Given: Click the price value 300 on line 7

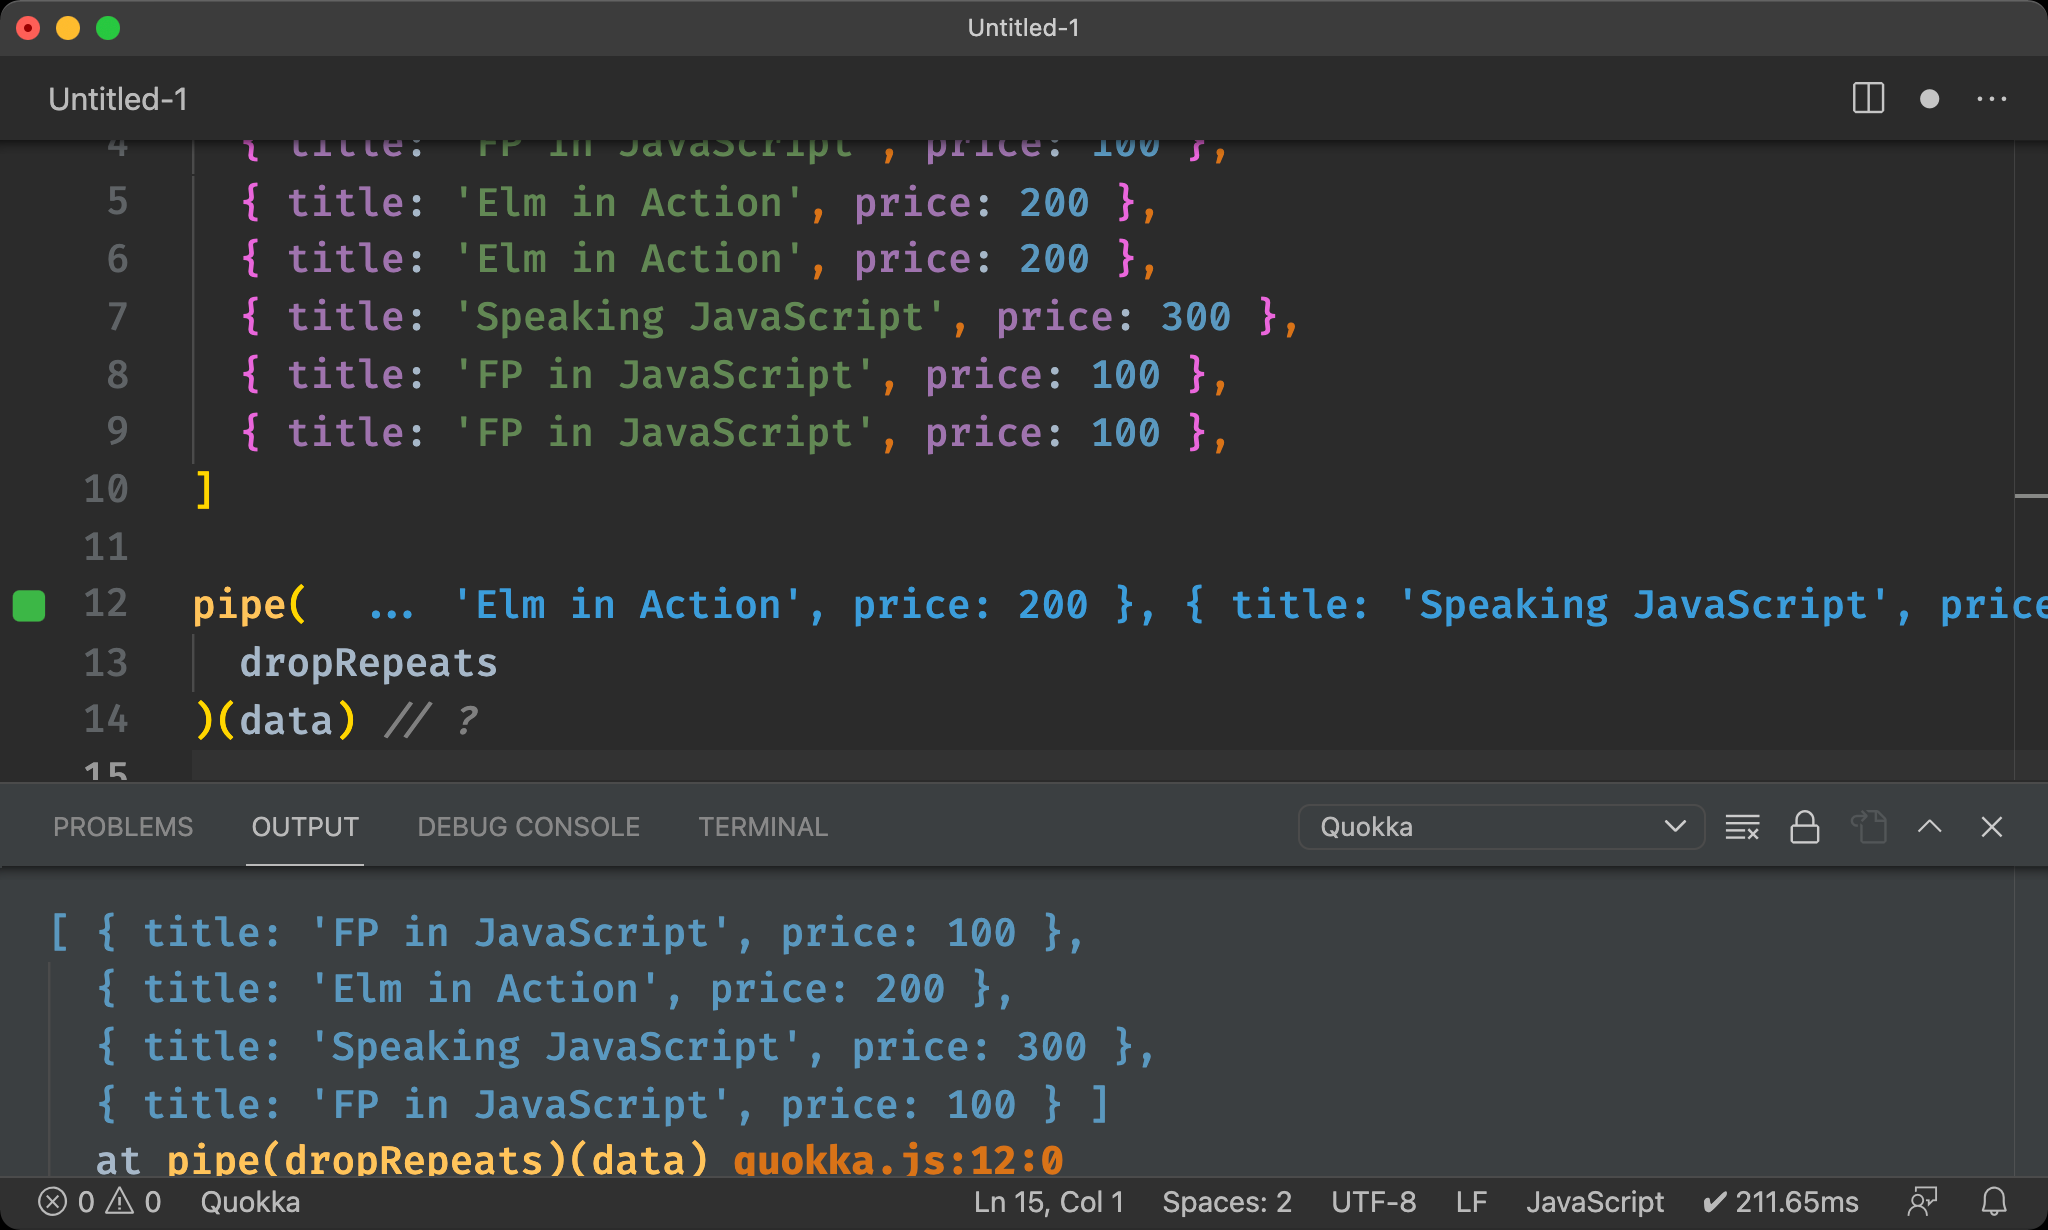Looking at the screenshot, I should tap(1196, 317).
